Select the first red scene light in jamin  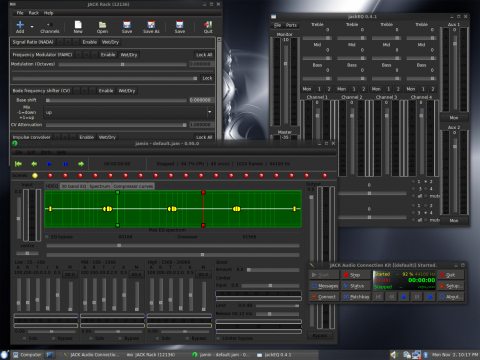point(50,175)
